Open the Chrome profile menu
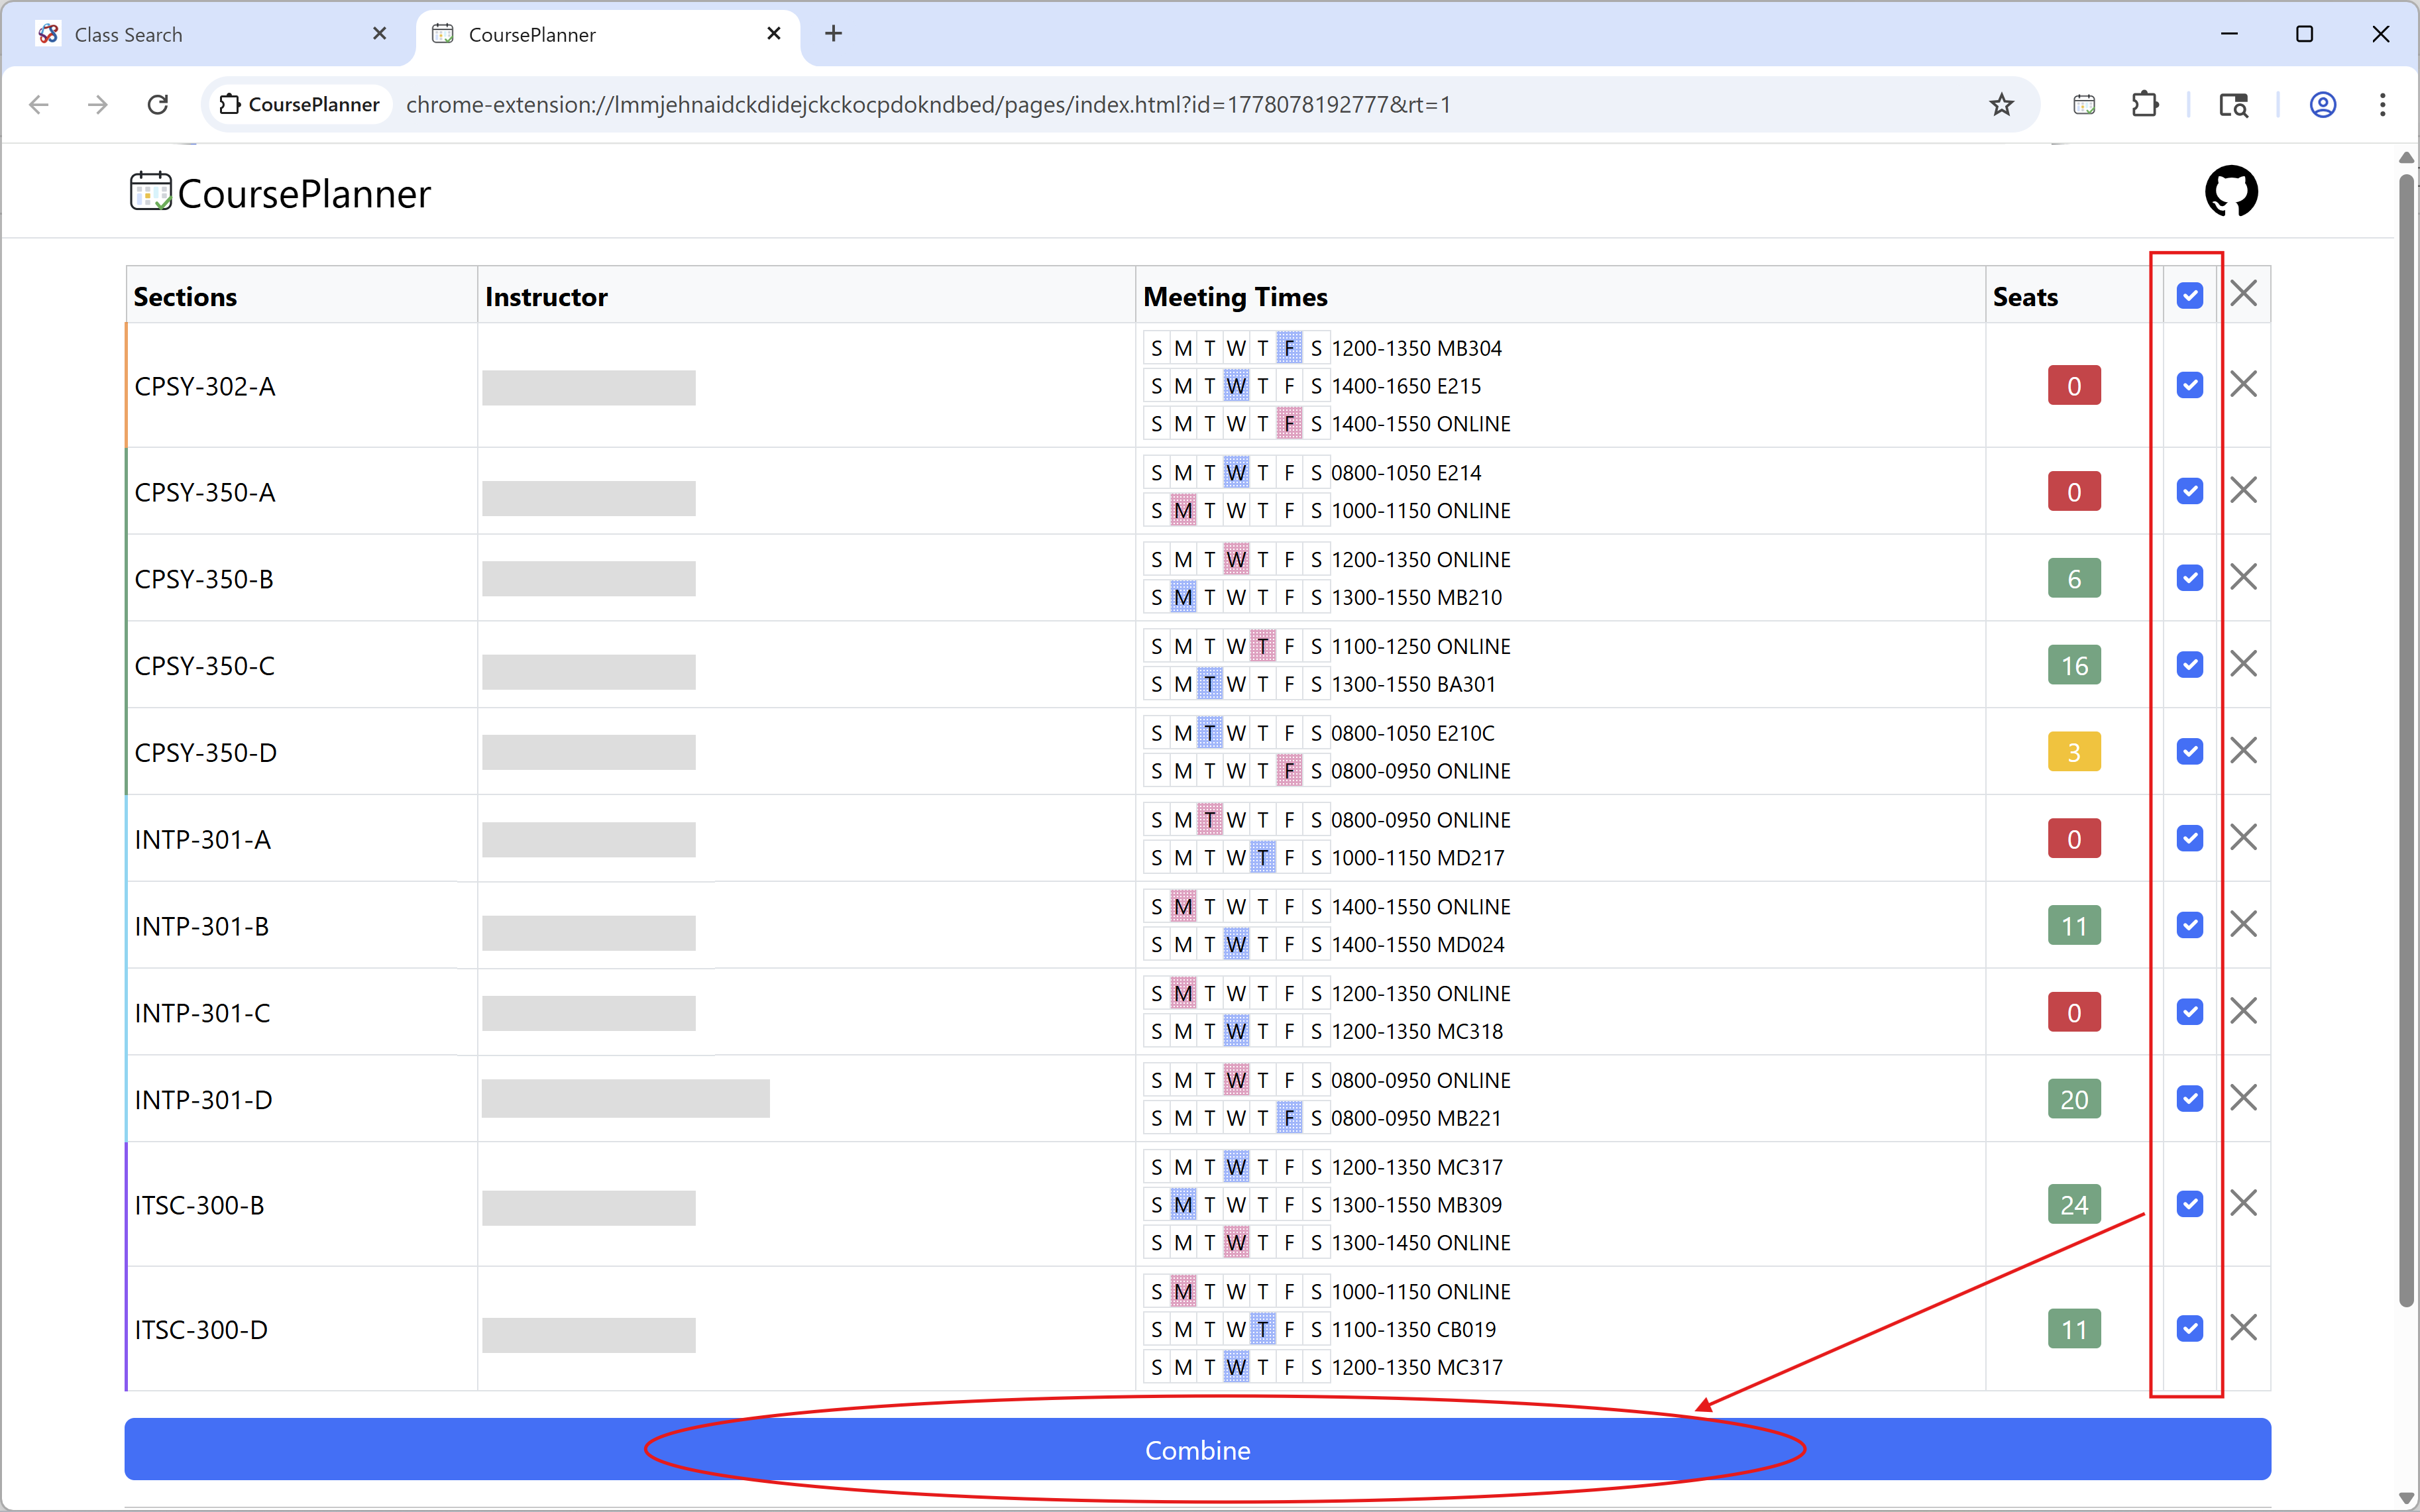This screenshot has width=2420, height=1512. [2322, 104]
